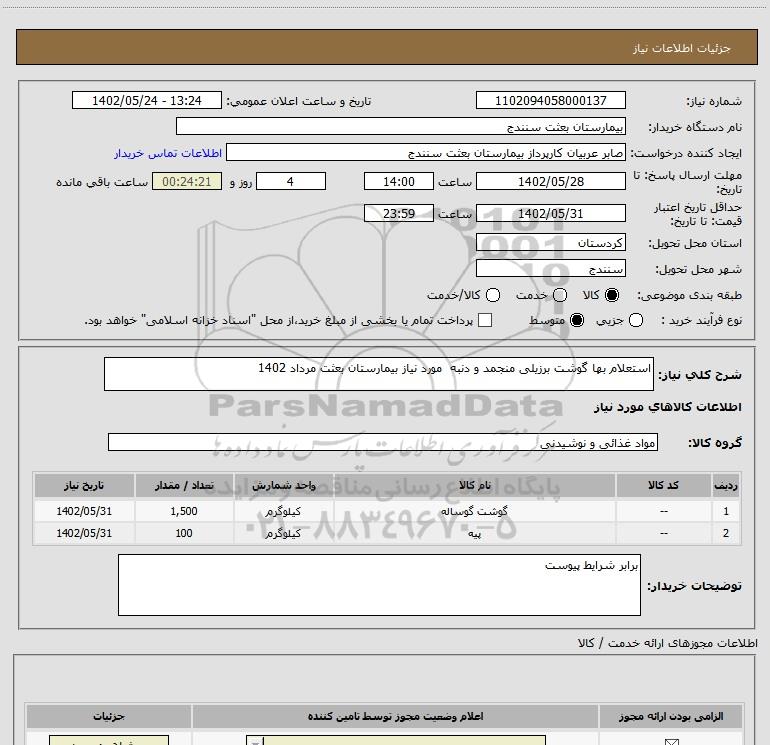
Task: Click the delivery city field سنندج
Action: (551, 269)
